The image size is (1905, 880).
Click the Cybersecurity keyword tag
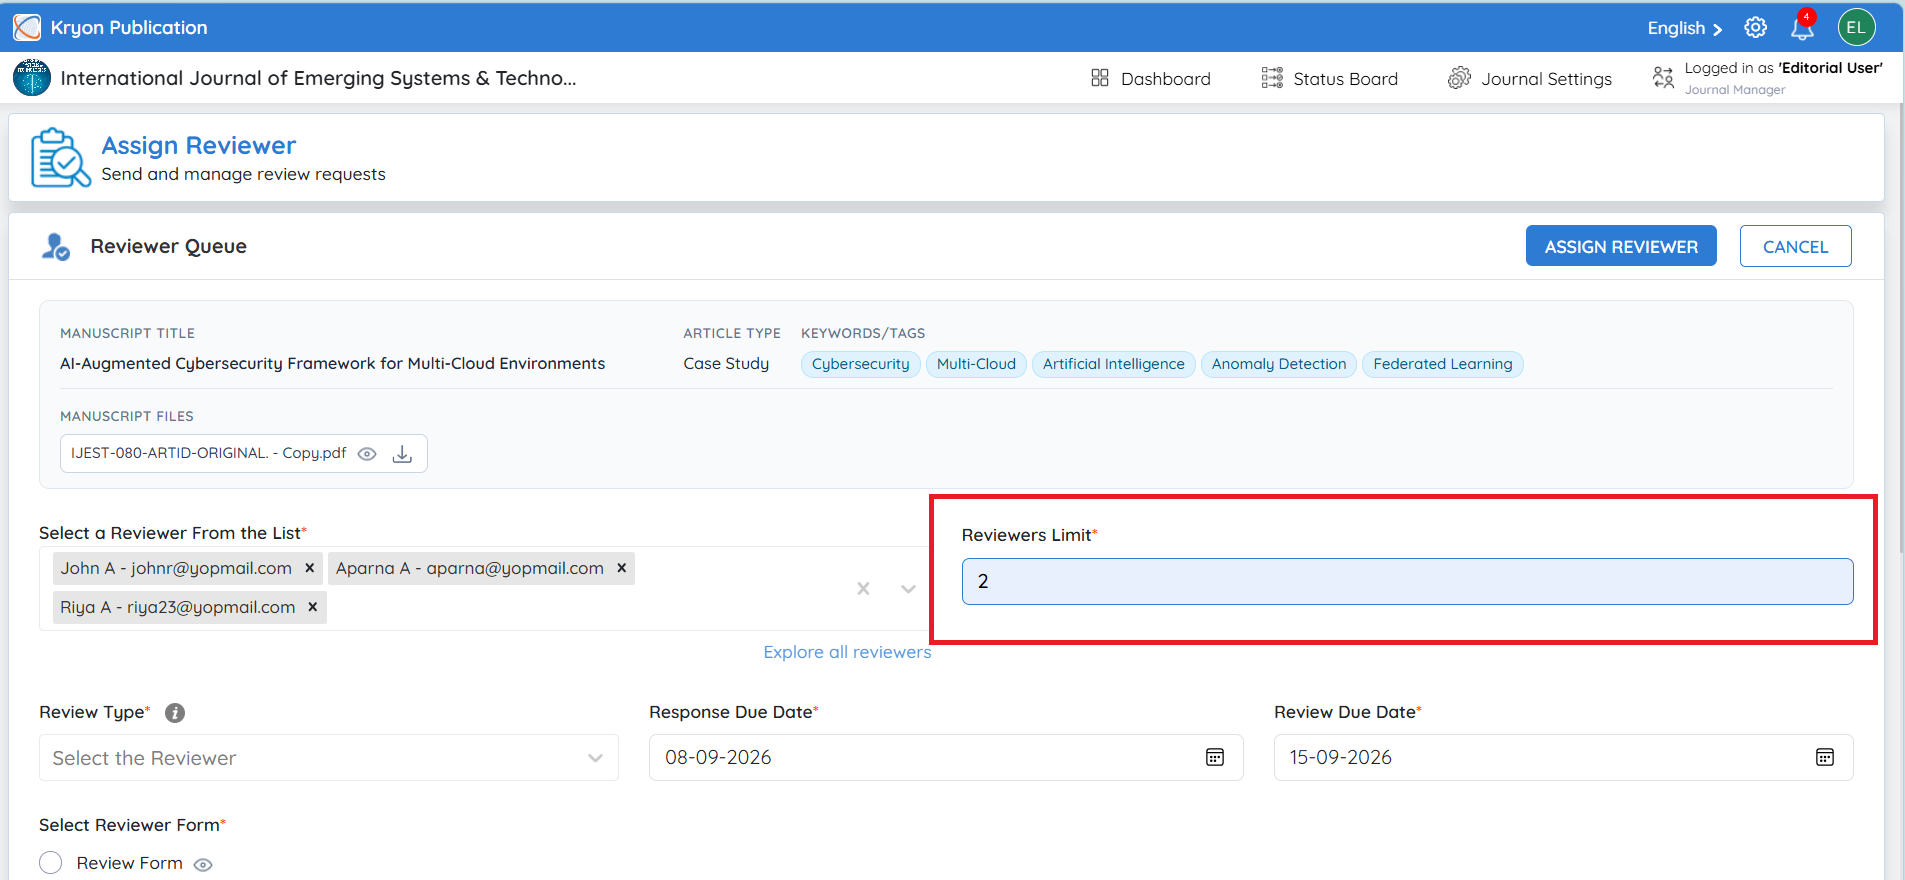click(861, 364)
